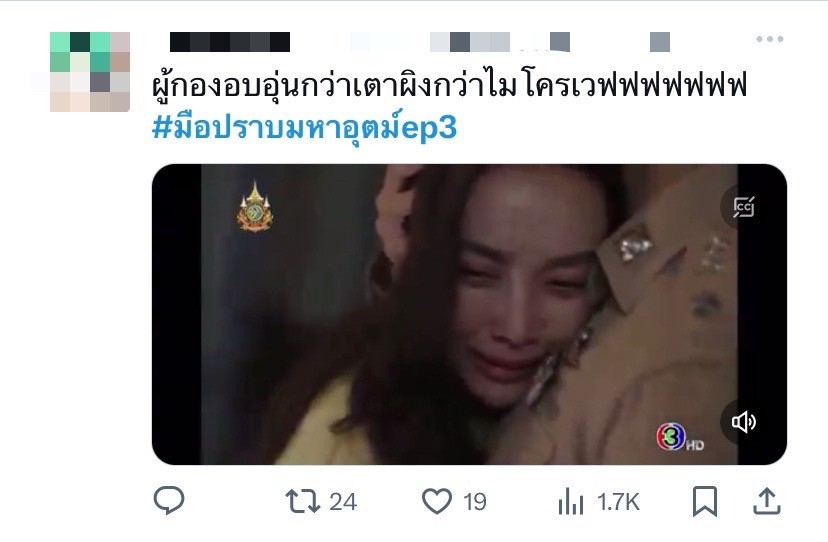Screen dimensions: 828x542
Task: Open the reply speech bubble icon
Action: point(169,500)
